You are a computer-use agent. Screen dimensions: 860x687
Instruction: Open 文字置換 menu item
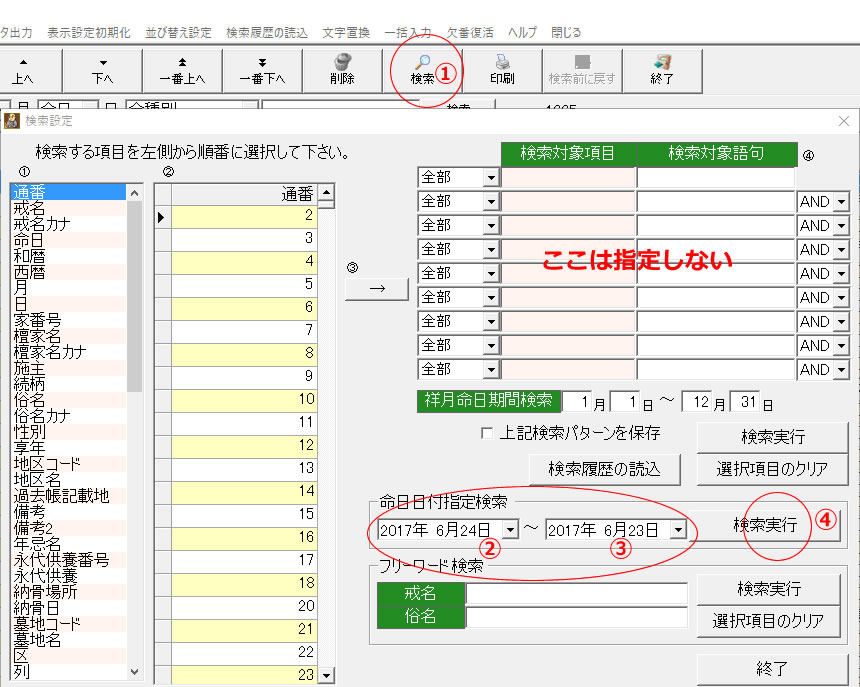tap(346, 32)
